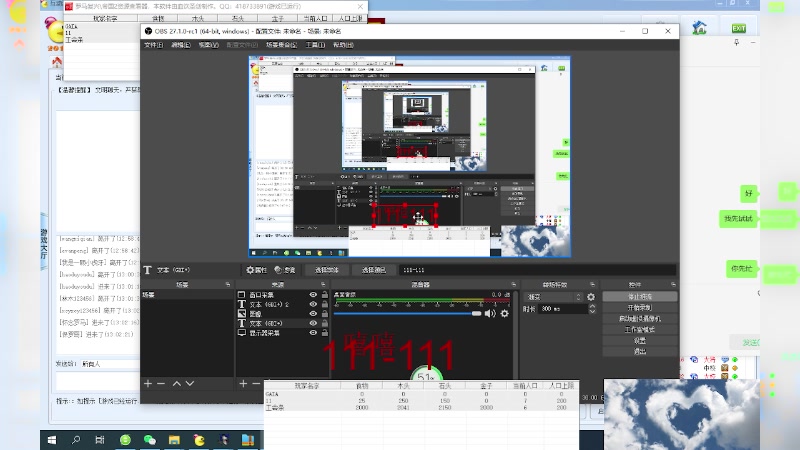This screenshot has height=450, width=800.
Task: Open the 文件 menu in OBS
Action: coord(153,45)
